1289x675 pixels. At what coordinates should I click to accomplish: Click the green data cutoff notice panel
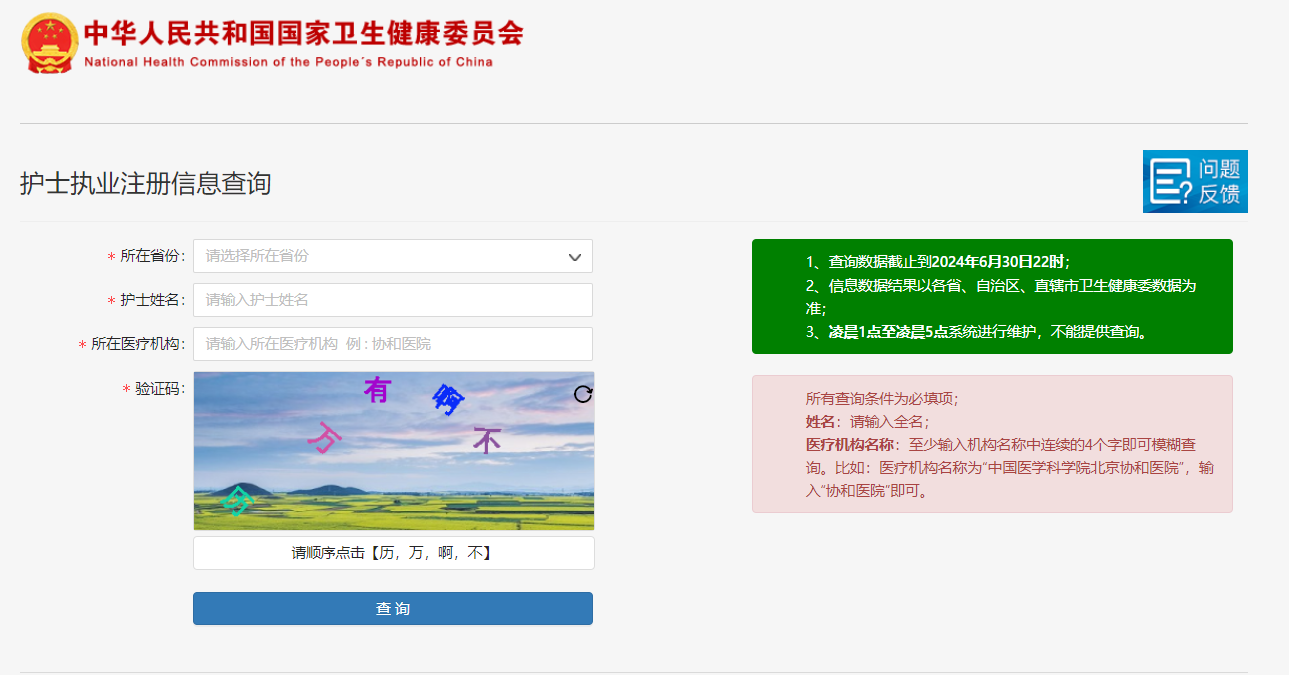[991, 296]
